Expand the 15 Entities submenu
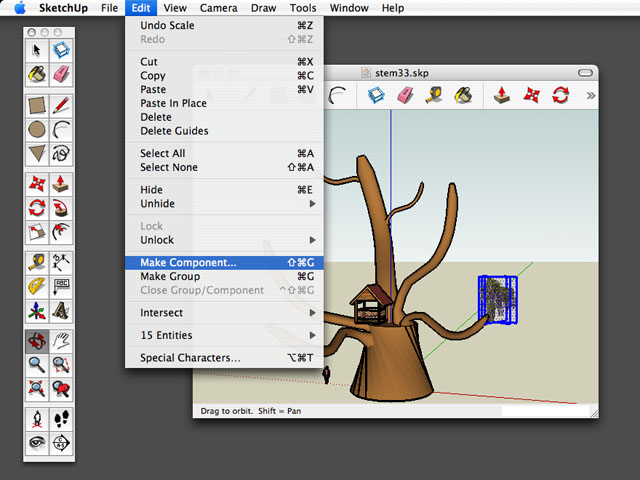 coord(224,335)
